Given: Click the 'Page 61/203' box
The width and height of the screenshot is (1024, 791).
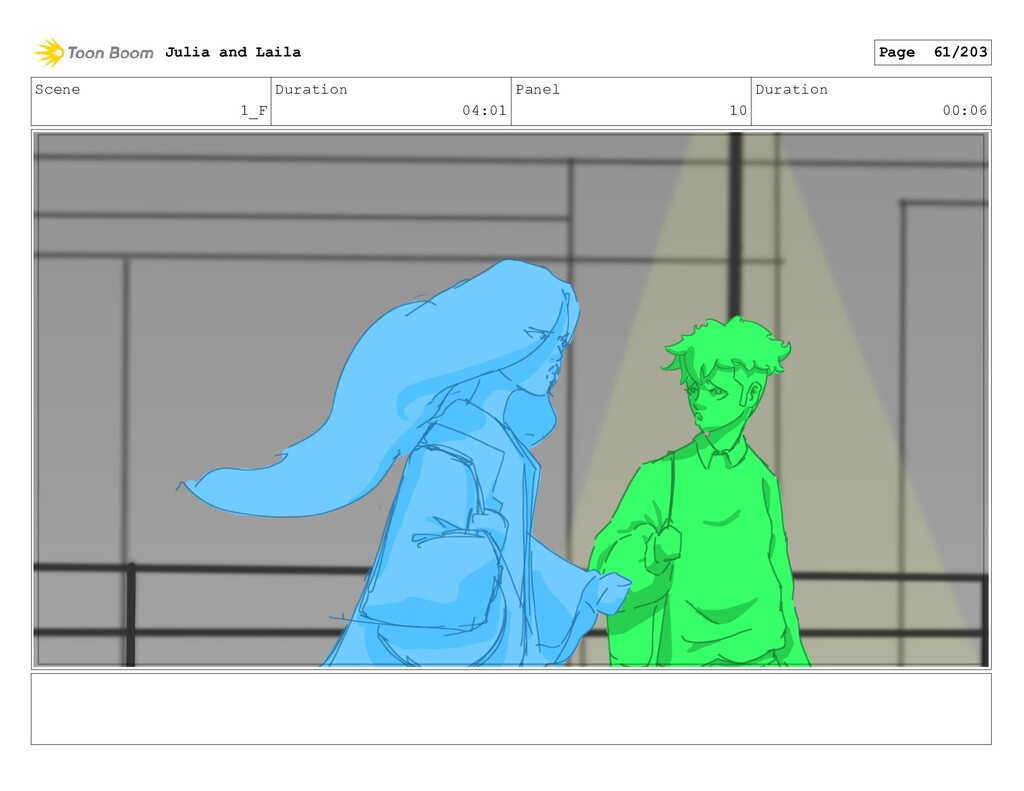Looking at the screenshot, I should [x=933, y=52].
